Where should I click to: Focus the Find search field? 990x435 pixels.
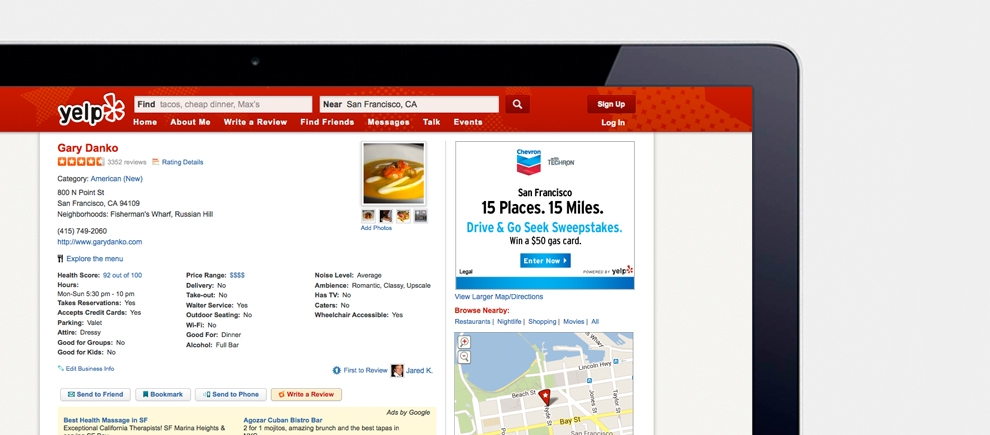pyautogui.click(x=223, y=104)
